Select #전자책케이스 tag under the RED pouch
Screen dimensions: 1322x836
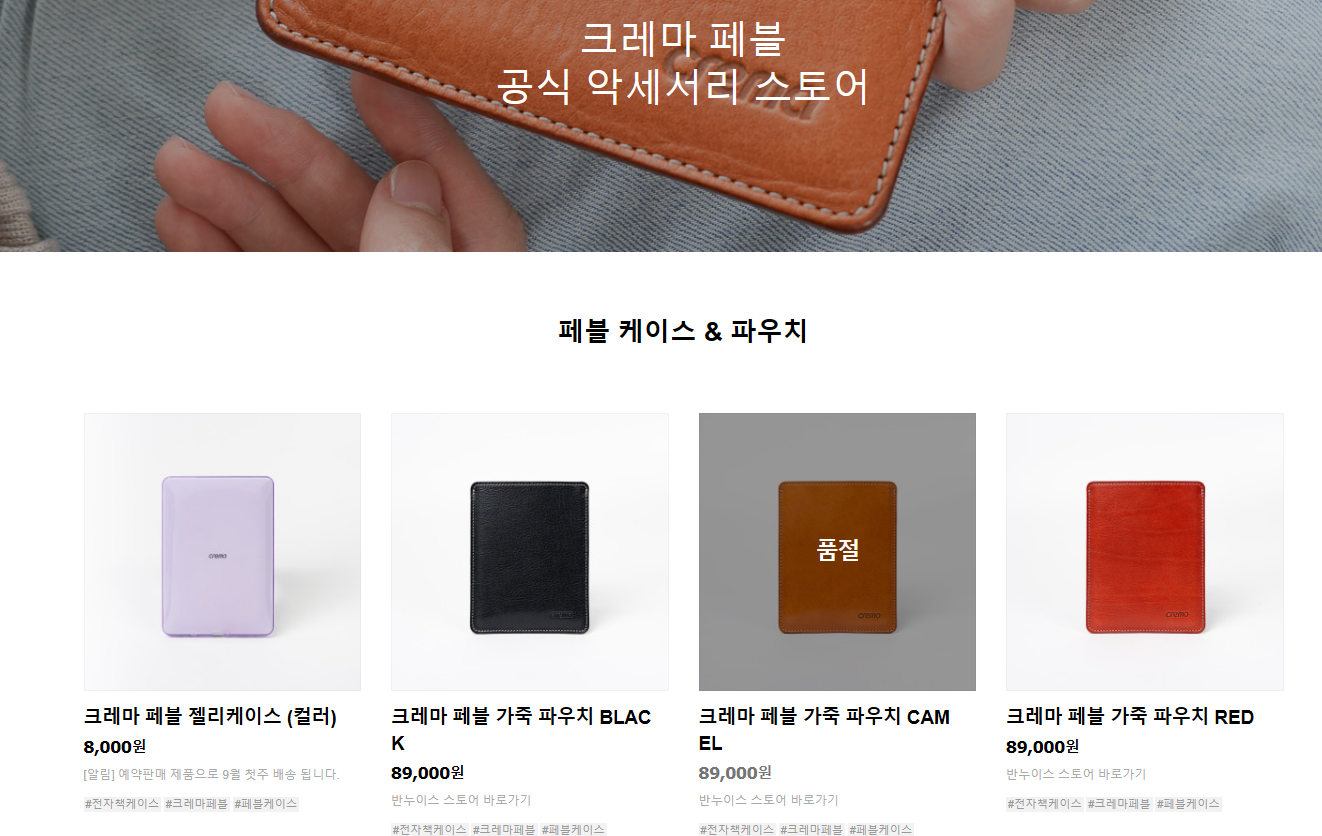tap(1044, 804)
